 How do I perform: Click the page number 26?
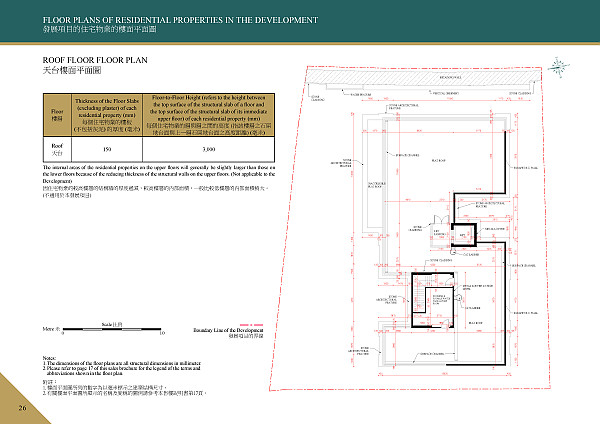pyautogui.click(x=21, y=409)
